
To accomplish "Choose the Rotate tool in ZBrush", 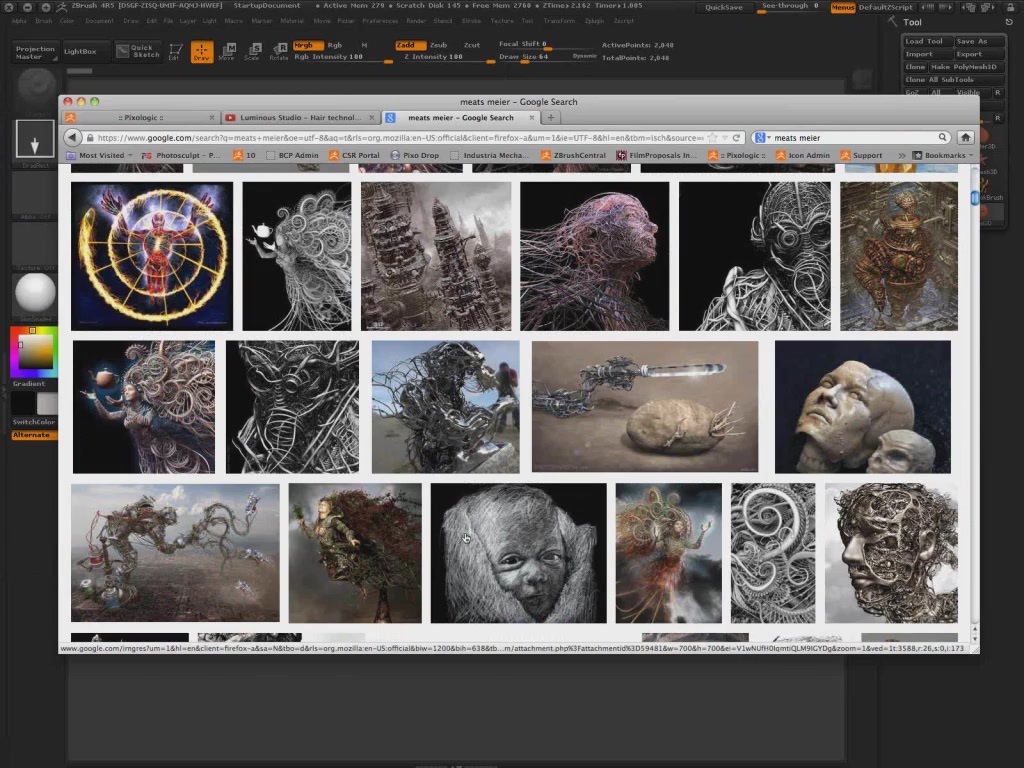I will tap(279, 52).
